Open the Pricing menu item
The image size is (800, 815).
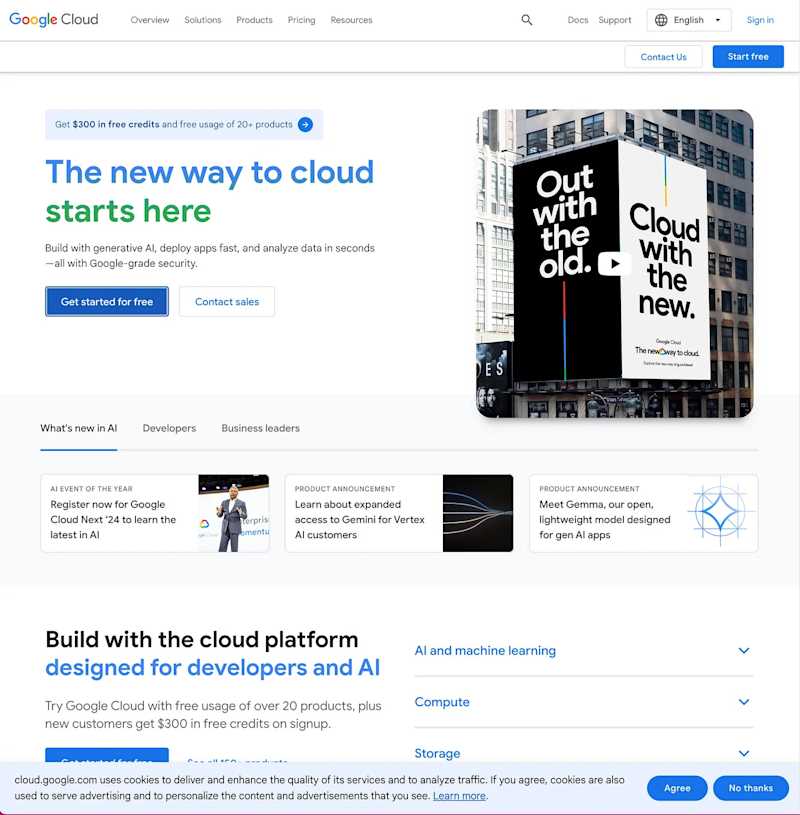[x=301, y=20]
